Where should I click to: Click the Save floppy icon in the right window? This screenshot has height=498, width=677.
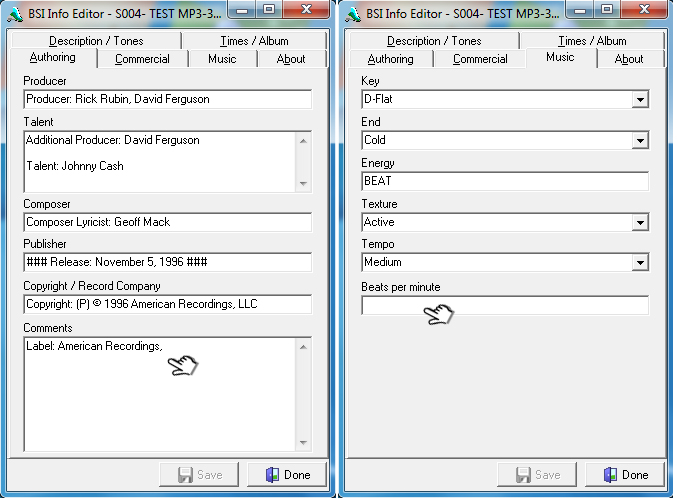click(x=523, y=475)
